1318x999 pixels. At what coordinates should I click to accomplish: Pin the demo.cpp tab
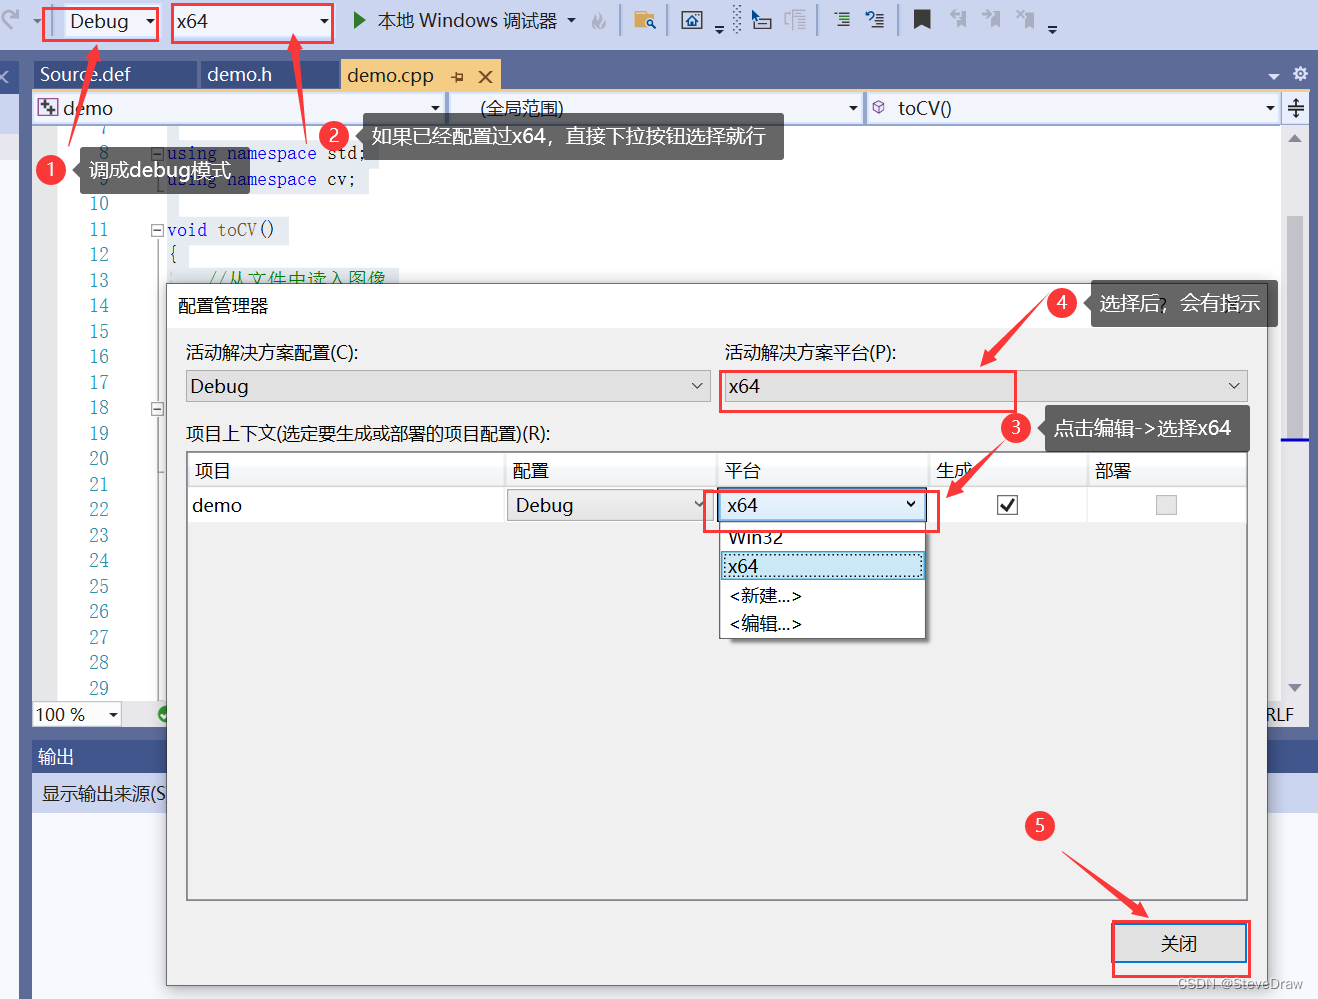pos(457,76)
